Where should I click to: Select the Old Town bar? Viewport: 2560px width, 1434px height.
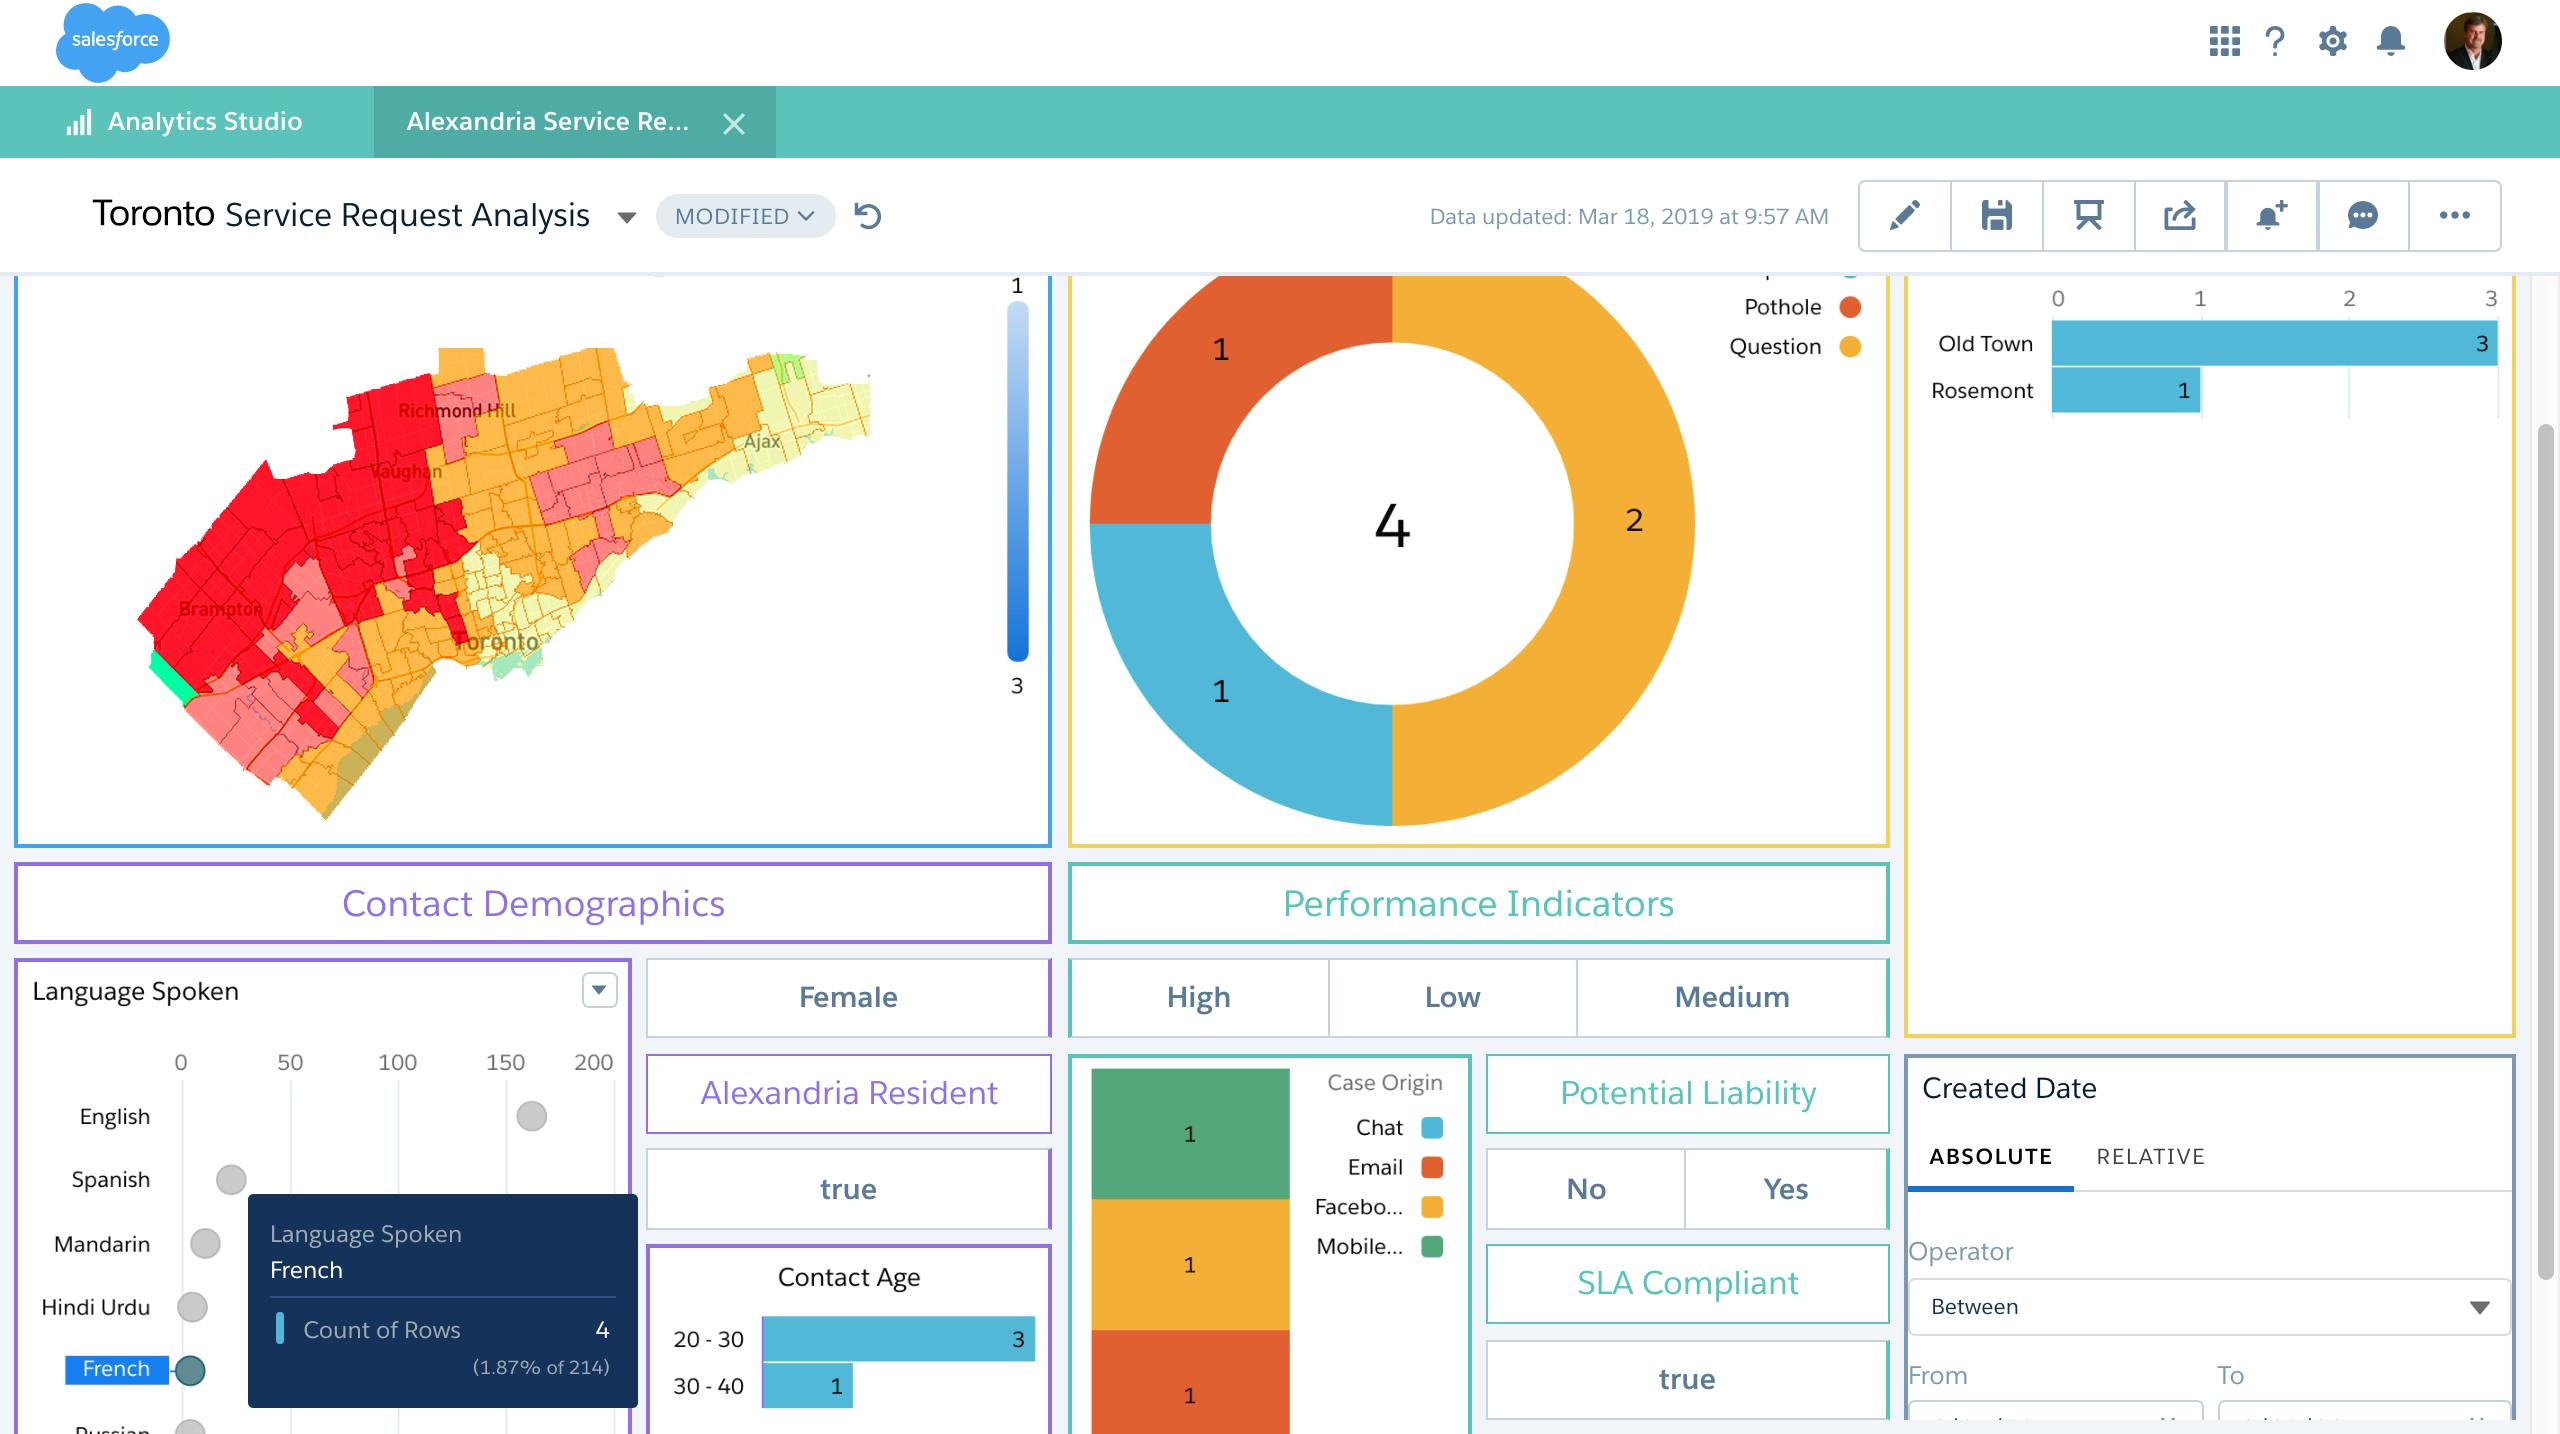pyautogui.click(x=2274, y=343)
